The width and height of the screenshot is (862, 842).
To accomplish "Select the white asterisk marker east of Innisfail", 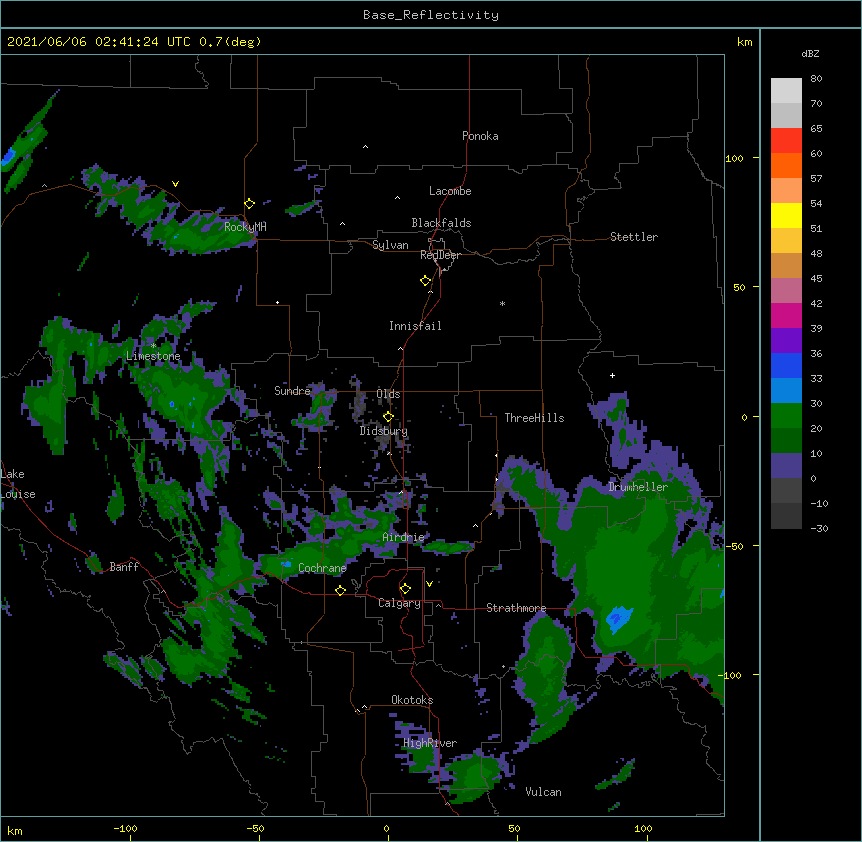I will click(x=502, y=304).
